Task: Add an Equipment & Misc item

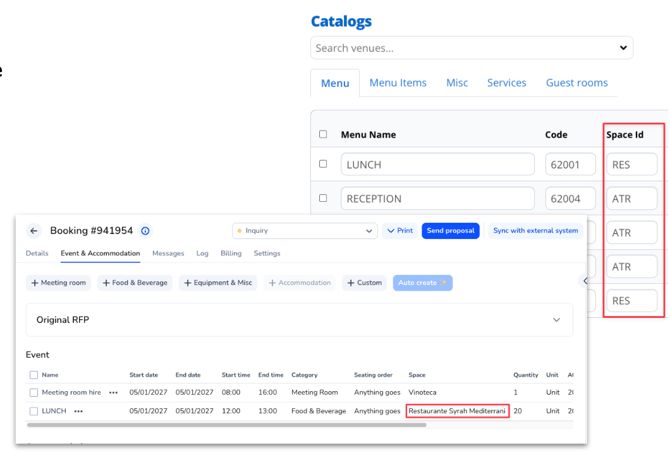Action: (217, 283)
